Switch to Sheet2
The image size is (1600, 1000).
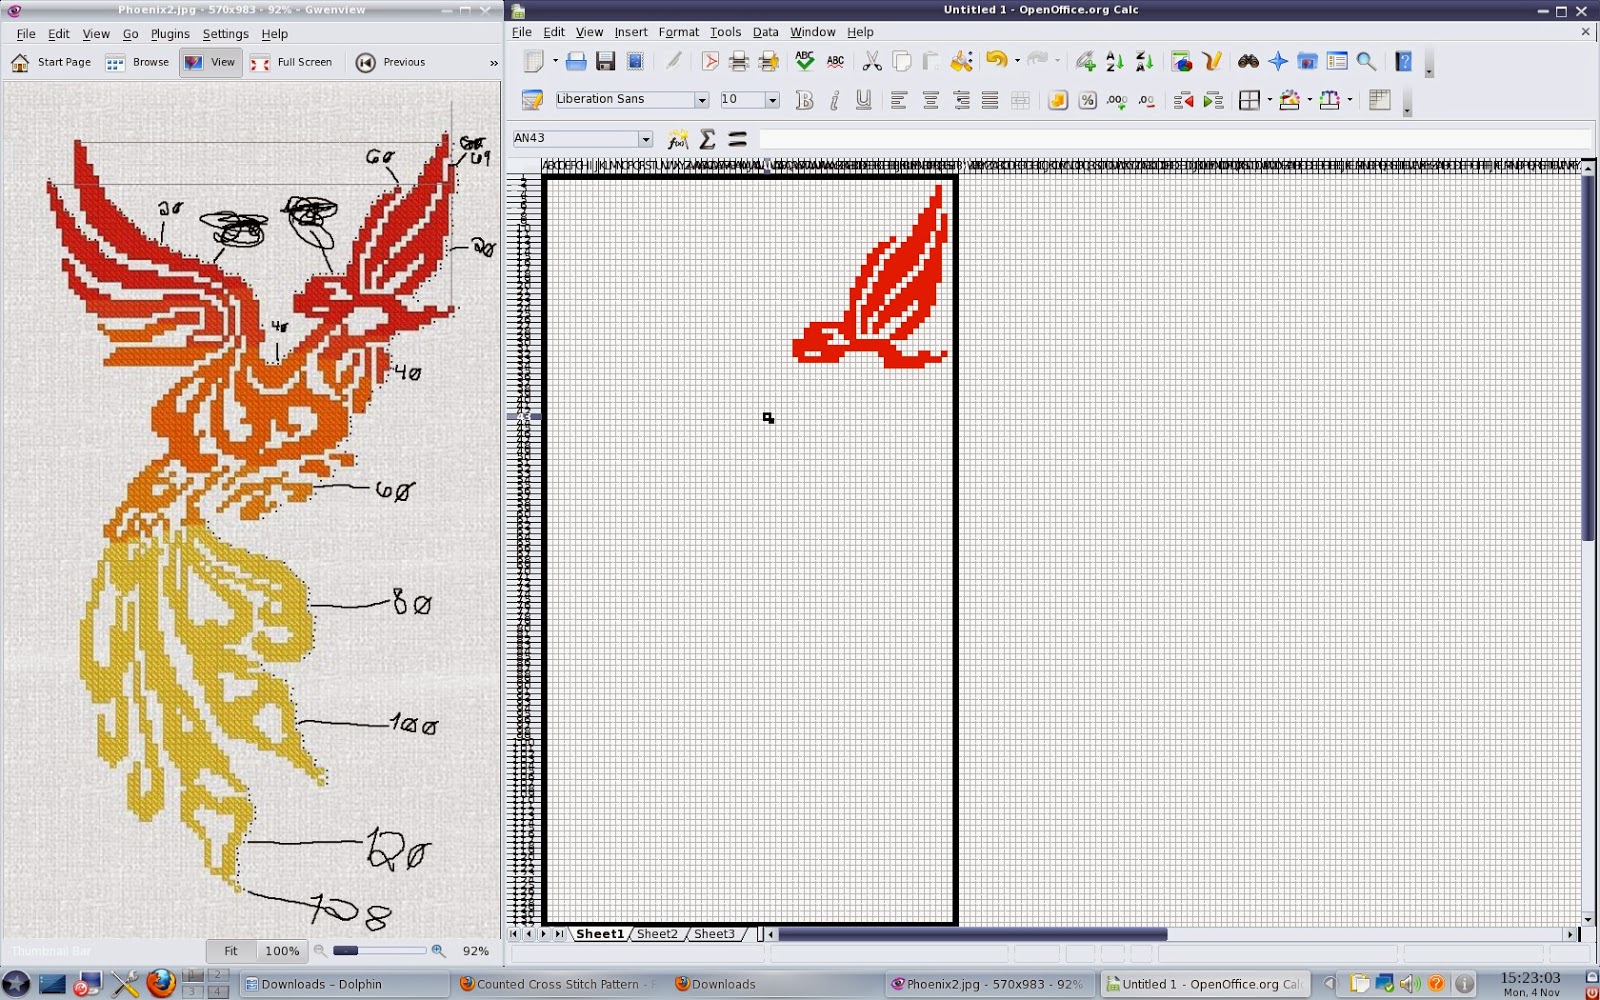pyautogui.click(x=657, y=933)
